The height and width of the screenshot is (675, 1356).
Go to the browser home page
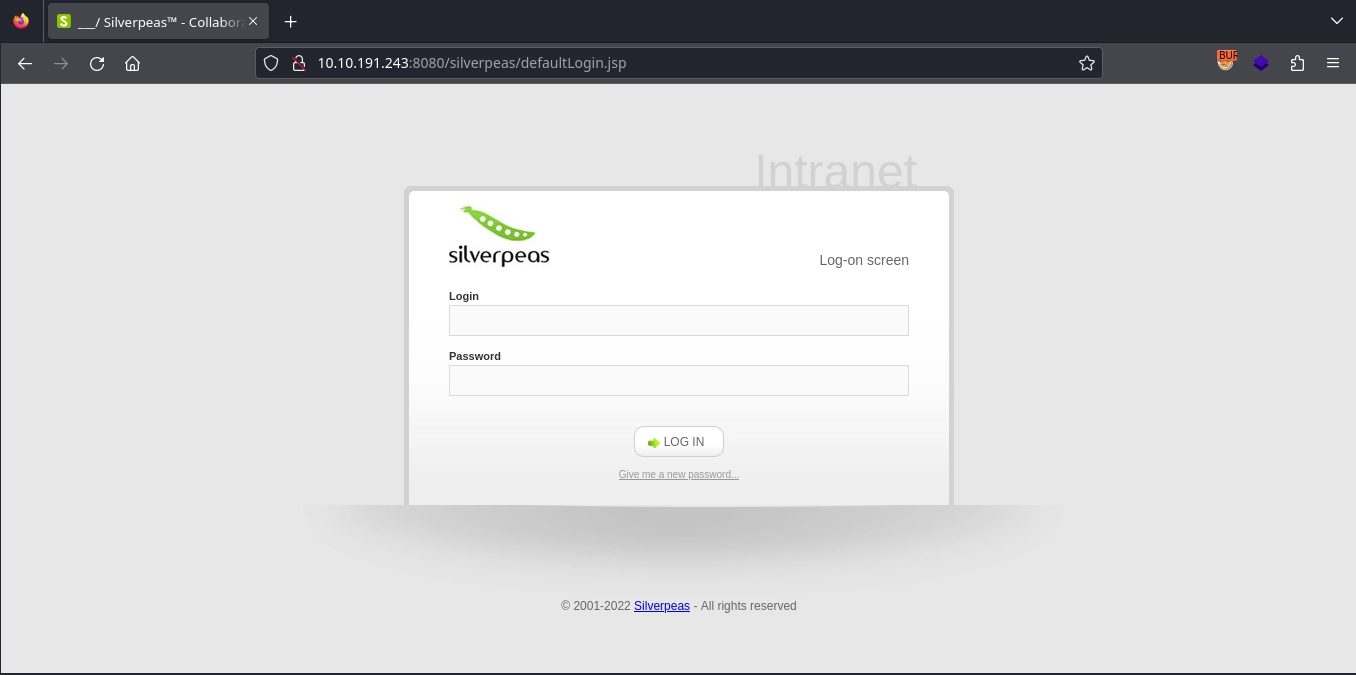[x=132, y=63]
